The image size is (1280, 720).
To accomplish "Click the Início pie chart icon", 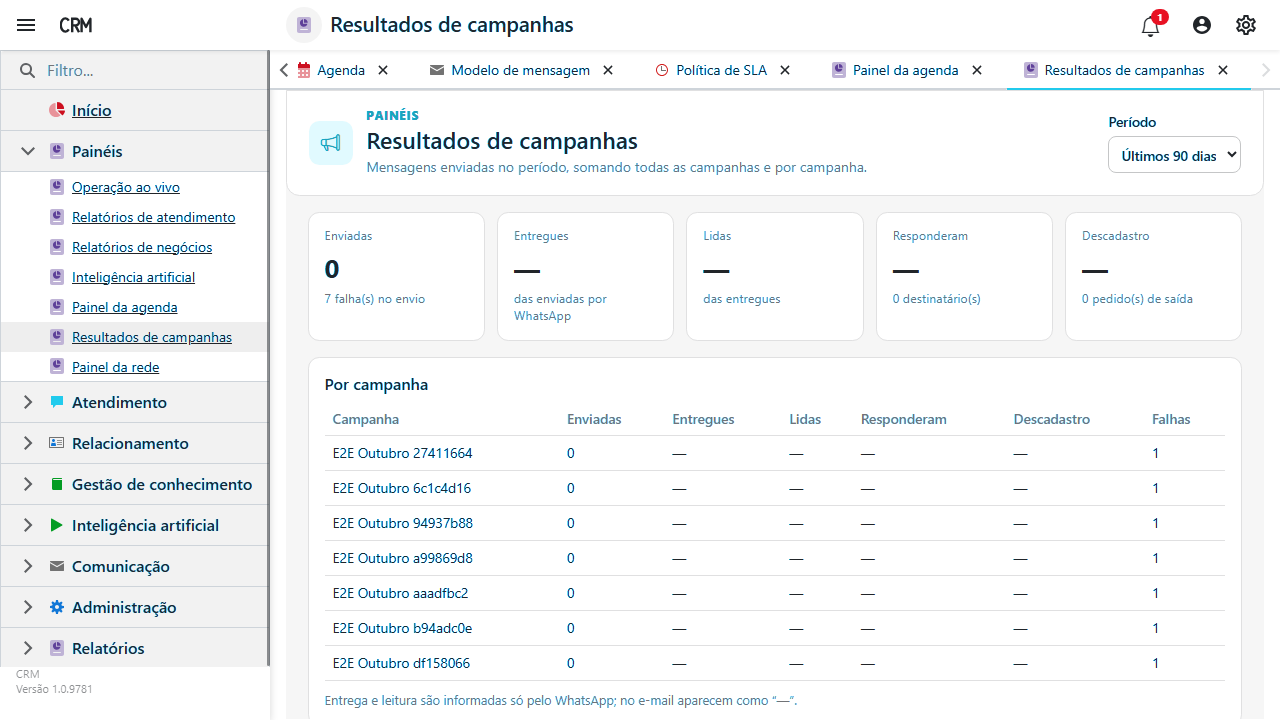I will pos(57,110).
